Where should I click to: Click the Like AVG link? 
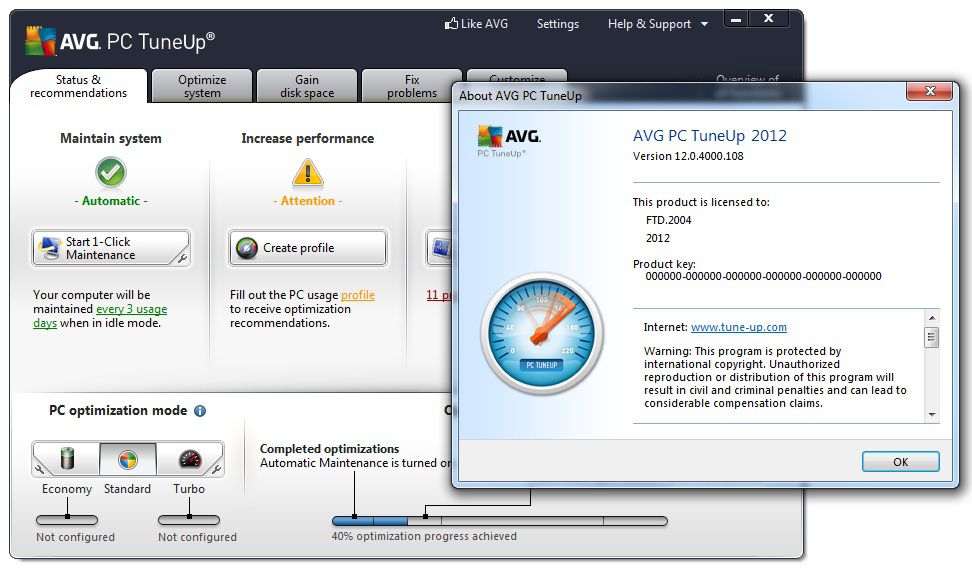pyautogui.click(x=476, y=24)
